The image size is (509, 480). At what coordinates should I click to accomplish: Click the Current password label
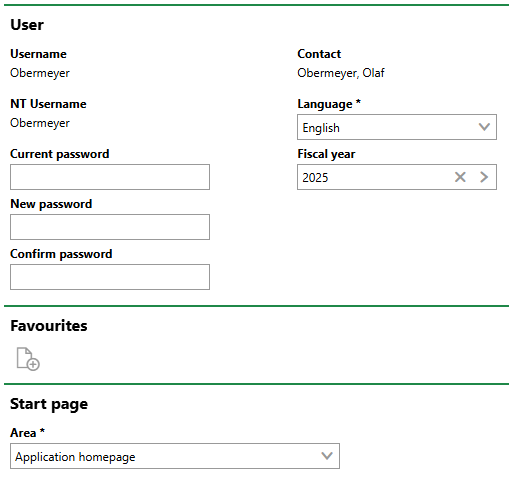tap(60, 154)
